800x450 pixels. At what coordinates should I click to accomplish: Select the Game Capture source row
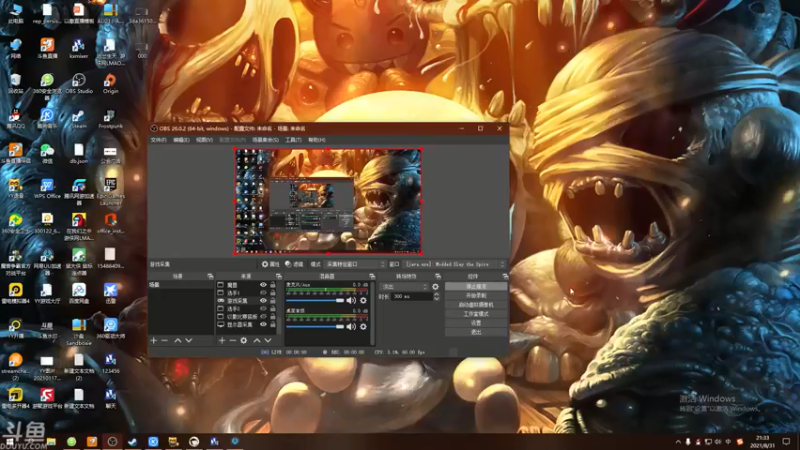(x=246, y=301)
